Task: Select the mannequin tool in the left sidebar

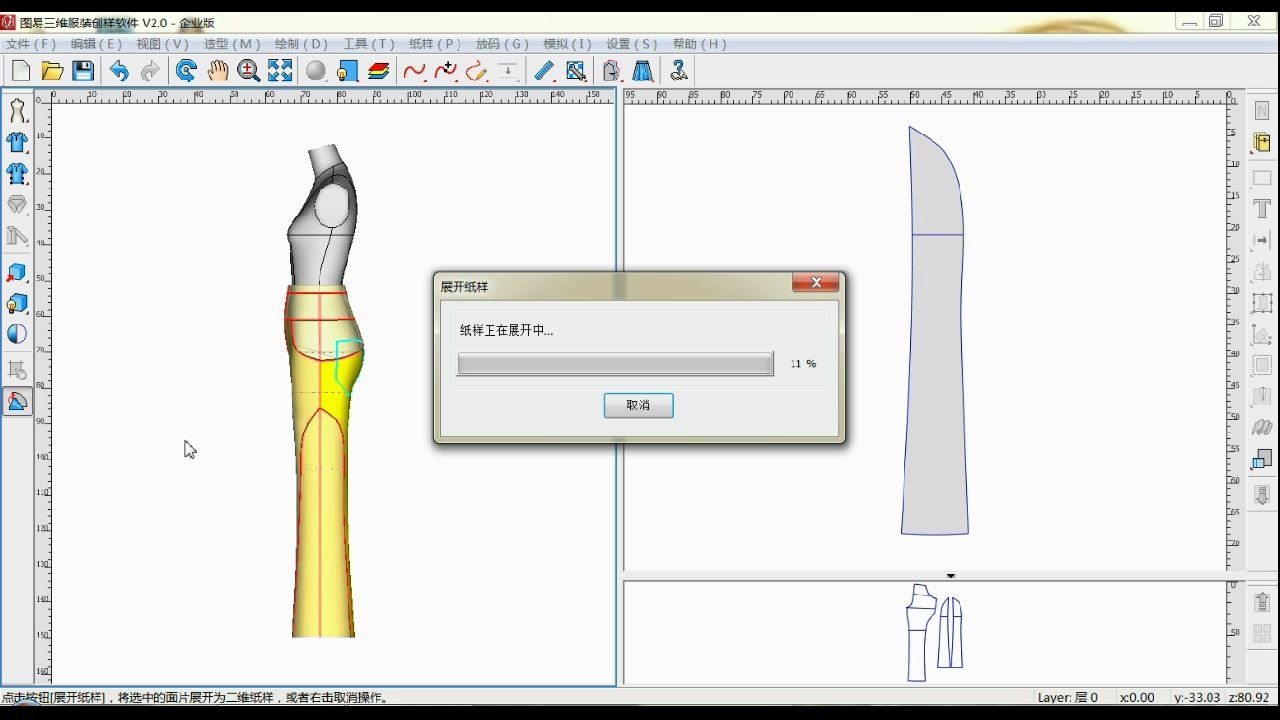Action: [x=16, y=111]
